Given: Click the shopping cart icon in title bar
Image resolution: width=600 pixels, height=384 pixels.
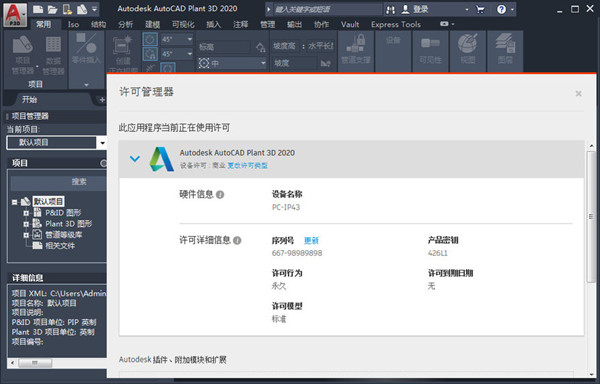Looking at the screenshot, I should [480, 10].
